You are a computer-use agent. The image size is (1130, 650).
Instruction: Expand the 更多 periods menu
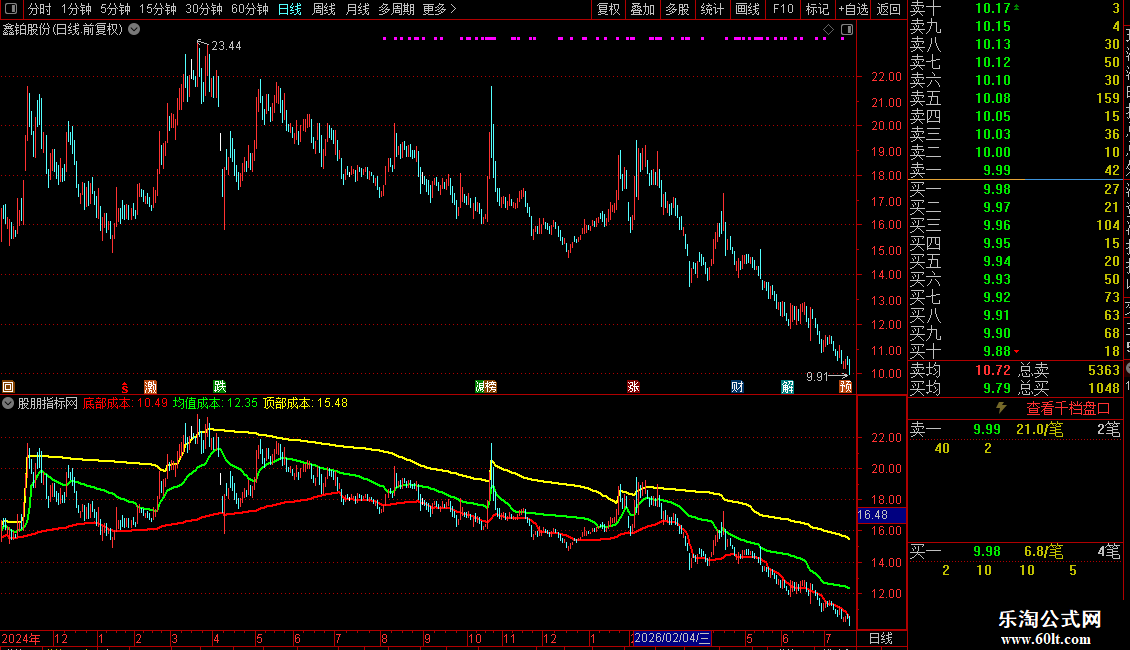click(x=439, y=9)
